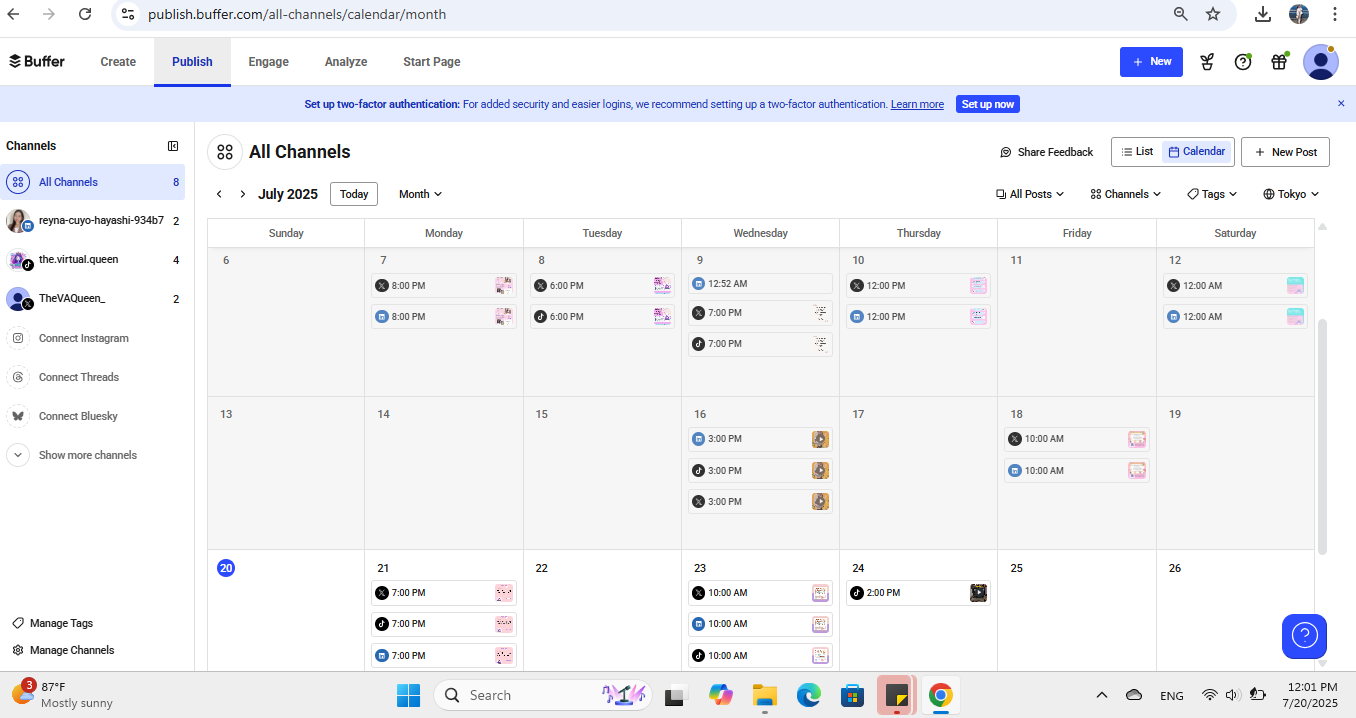Open the Bluesky butterfly connect icon
This screenshot has width=1356, height=718.
tap(18, 416)
